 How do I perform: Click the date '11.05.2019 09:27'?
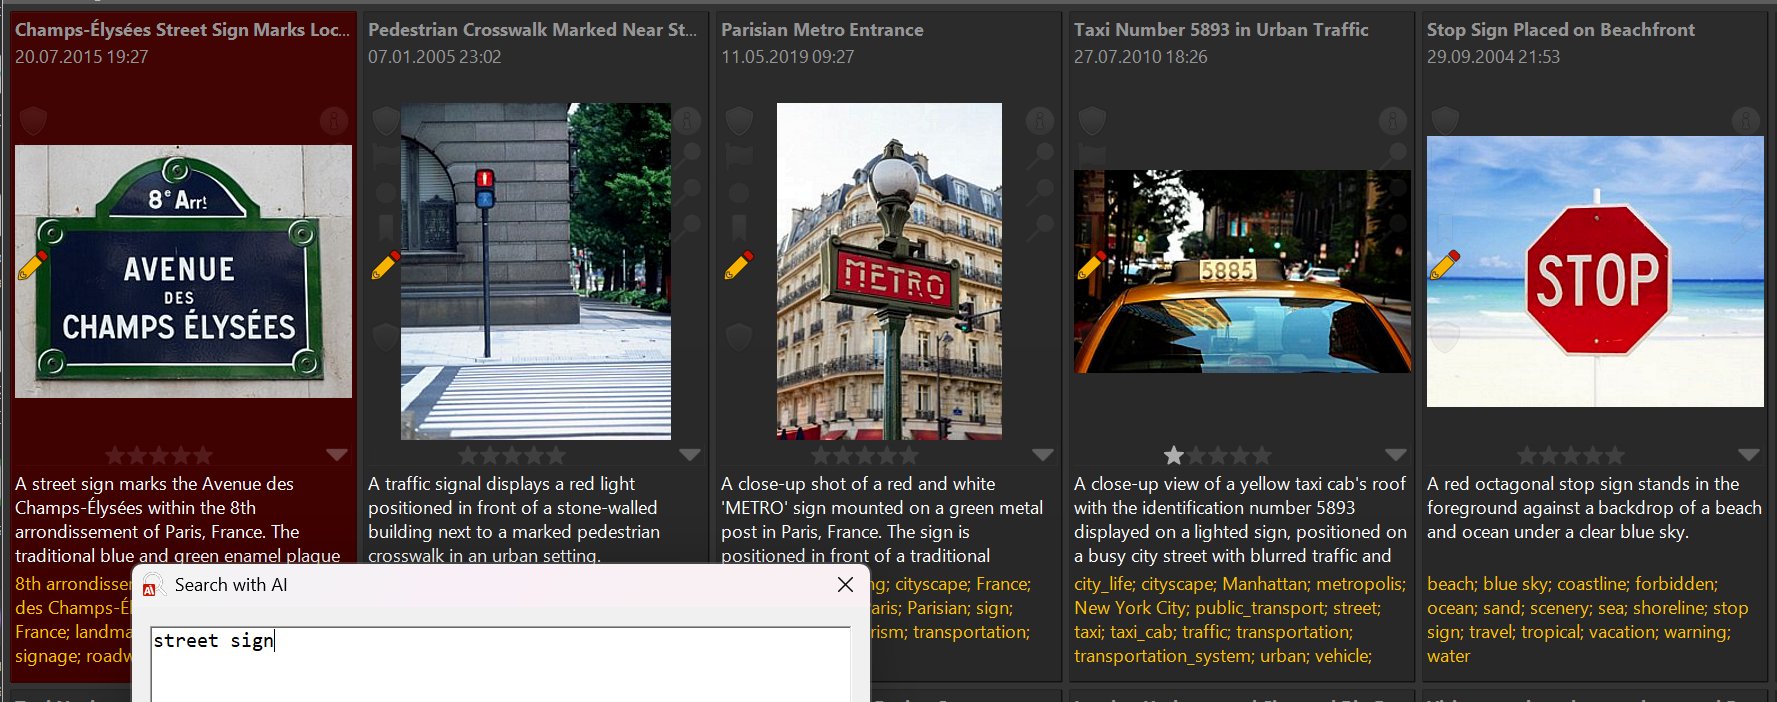(x=787, y=57)
